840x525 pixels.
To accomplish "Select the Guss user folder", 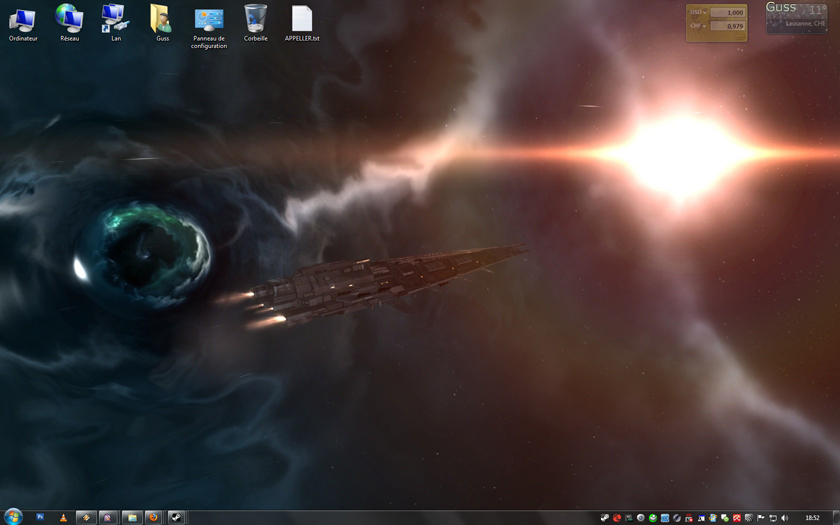I will 162,22.
